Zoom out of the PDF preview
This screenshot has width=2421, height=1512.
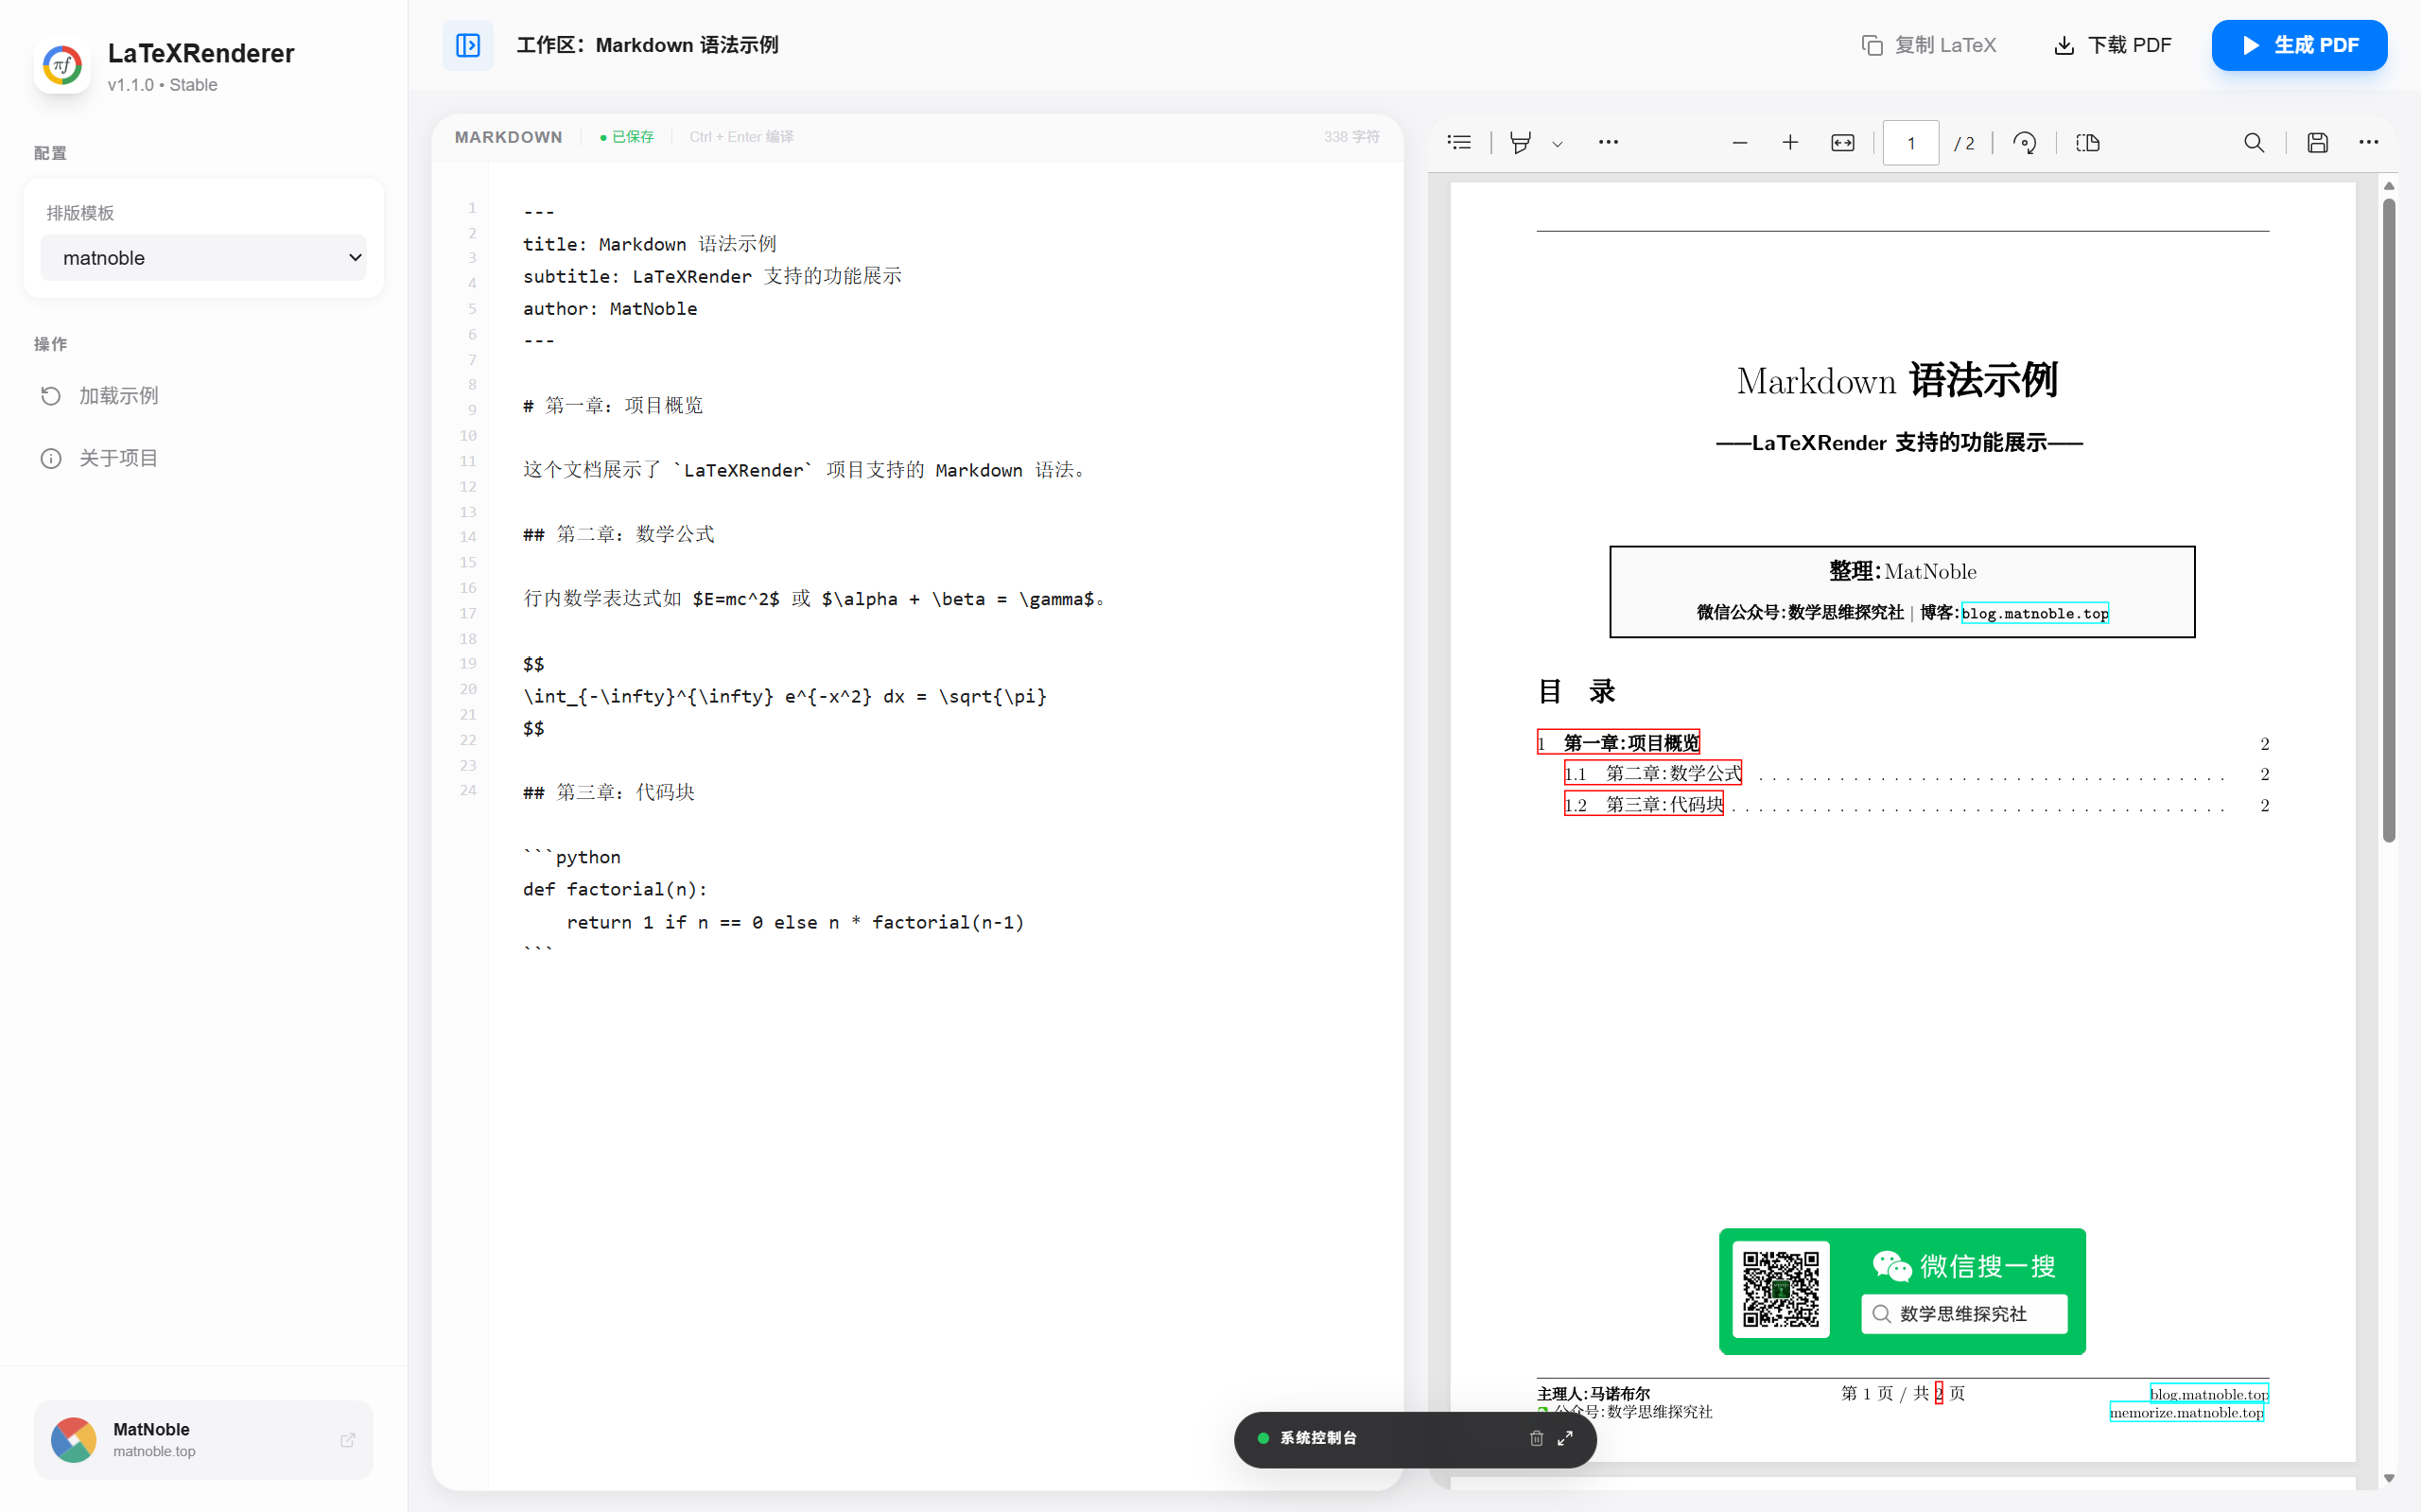(1740, 142)
